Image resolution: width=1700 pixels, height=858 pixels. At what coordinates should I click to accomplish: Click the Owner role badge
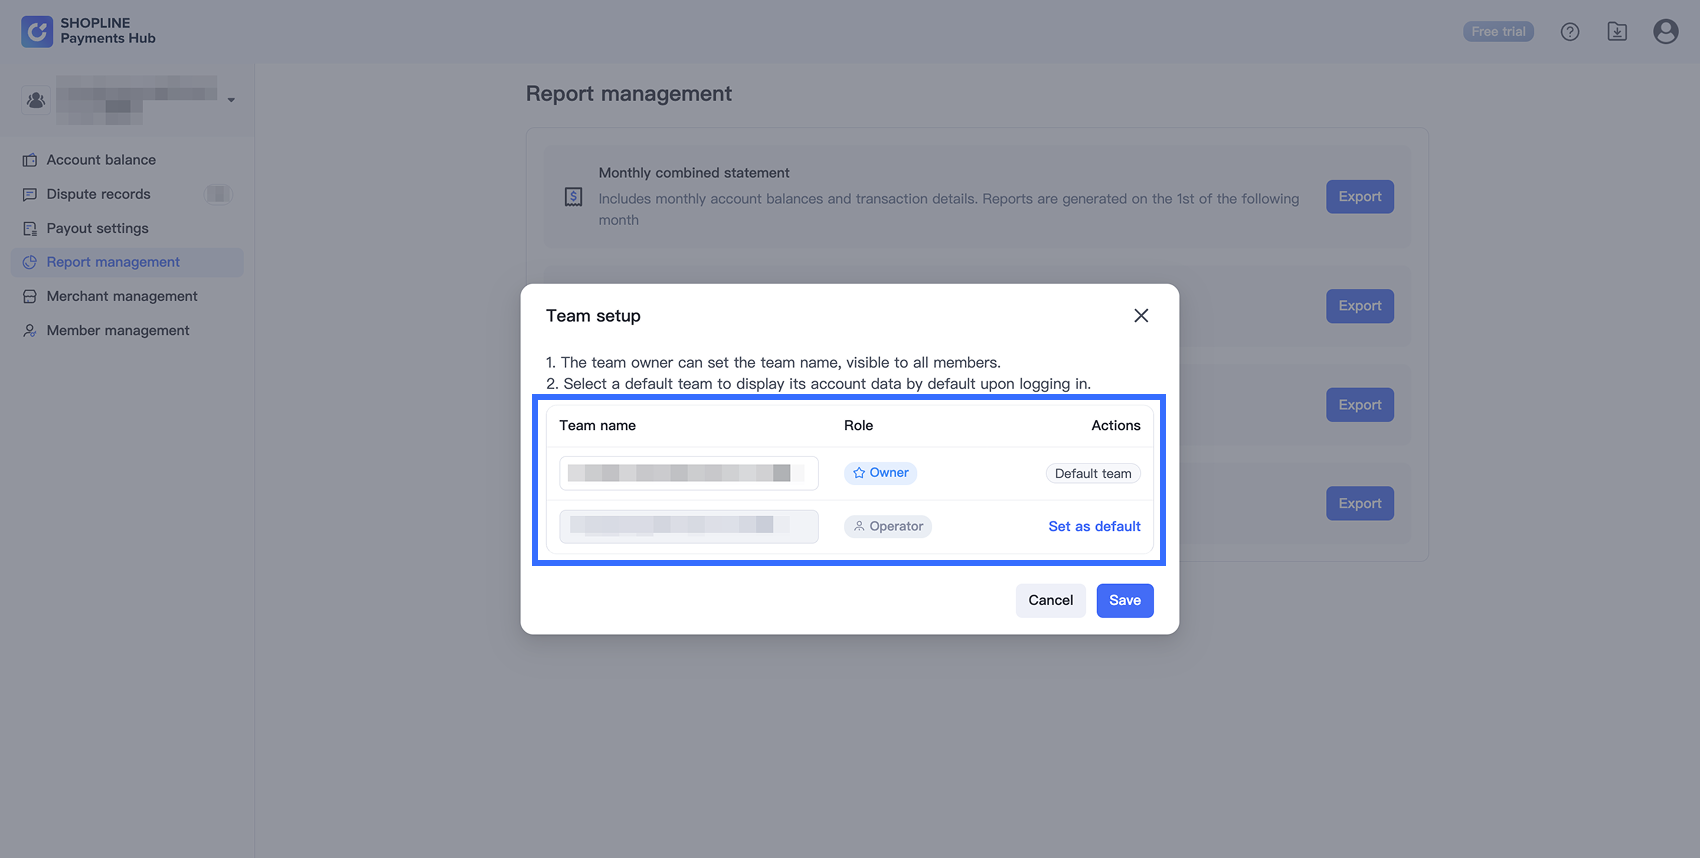point(880,473)
